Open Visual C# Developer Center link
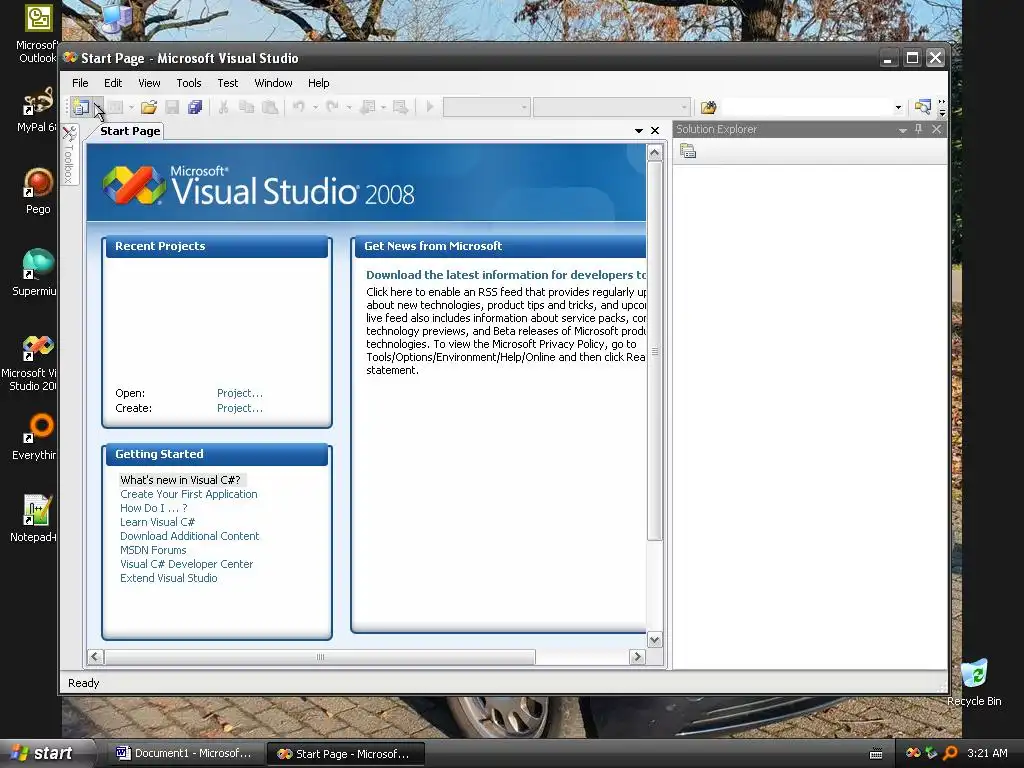This screenshot has height=768, width=1024. point(186,564)
